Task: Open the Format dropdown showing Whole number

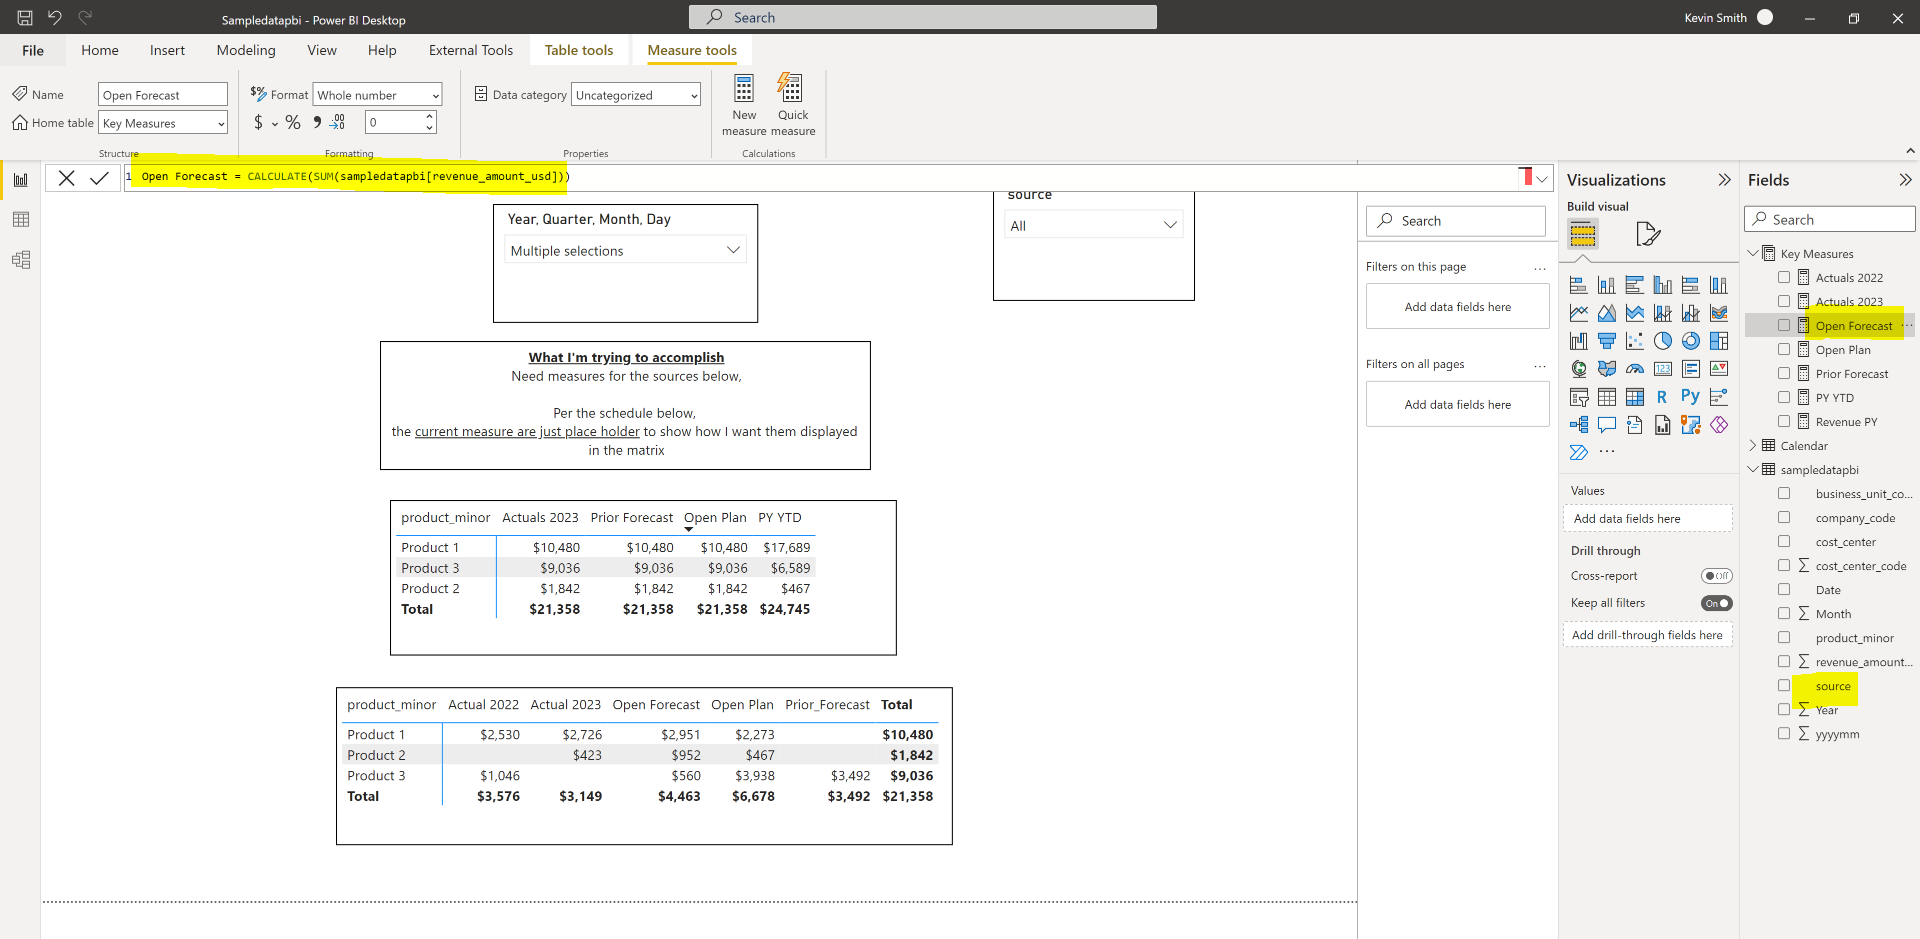Action: point(377,95)
